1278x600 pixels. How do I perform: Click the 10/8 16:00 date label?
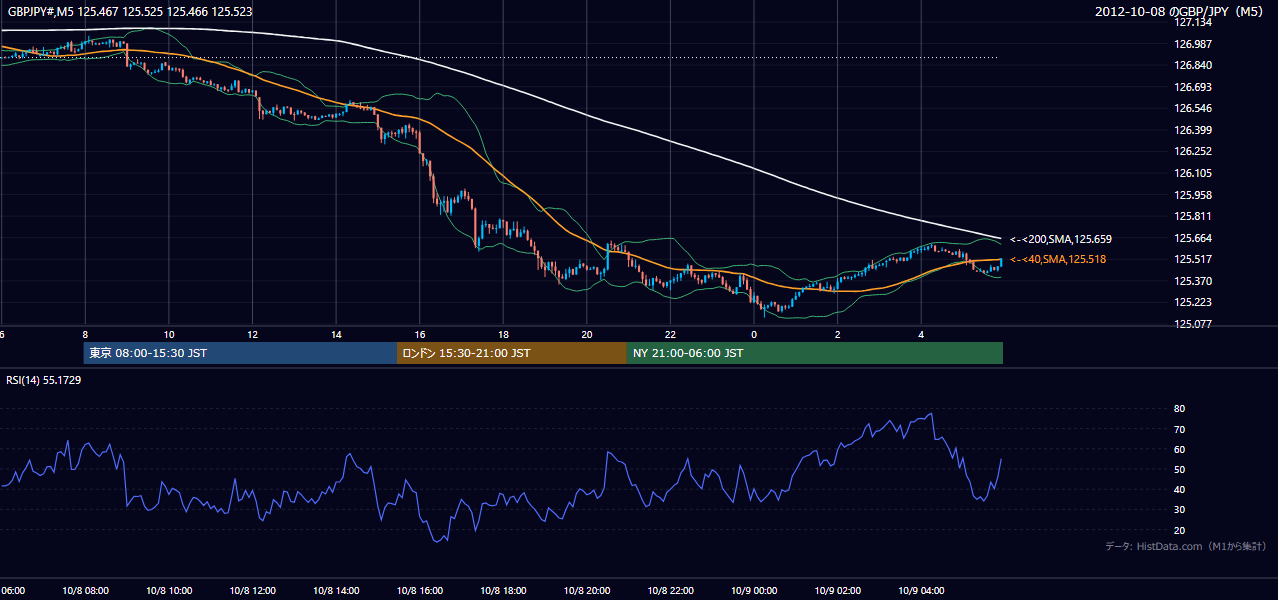coord(420,590)
